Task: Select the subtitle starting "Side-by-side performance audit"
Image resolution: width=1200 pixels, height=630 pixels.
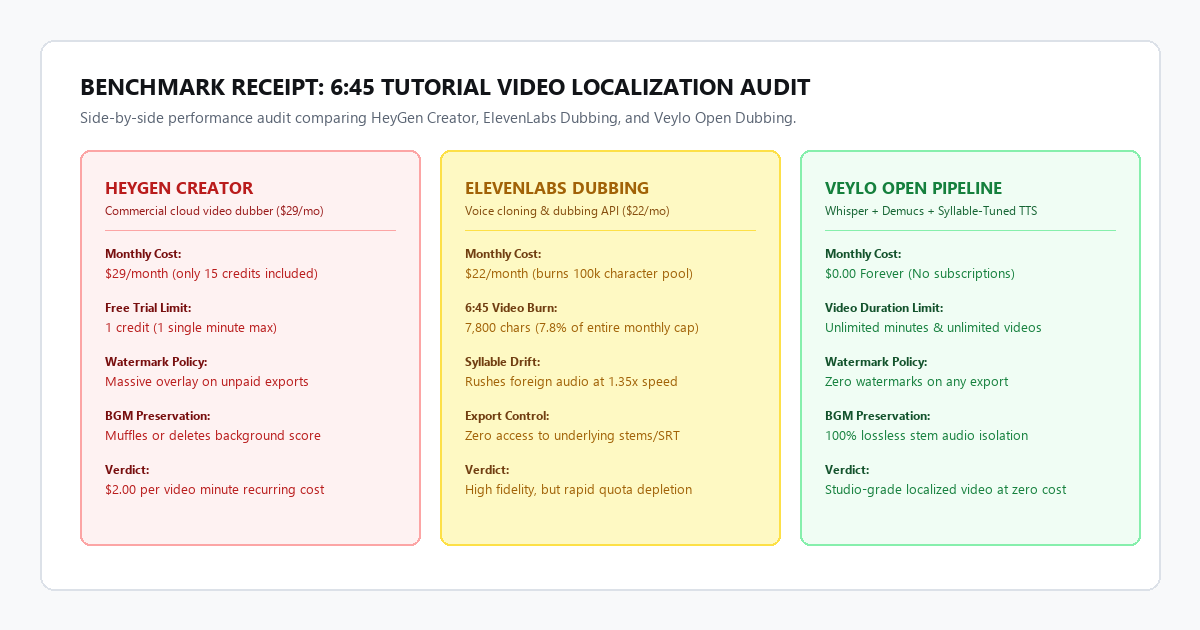Action: 438,118
